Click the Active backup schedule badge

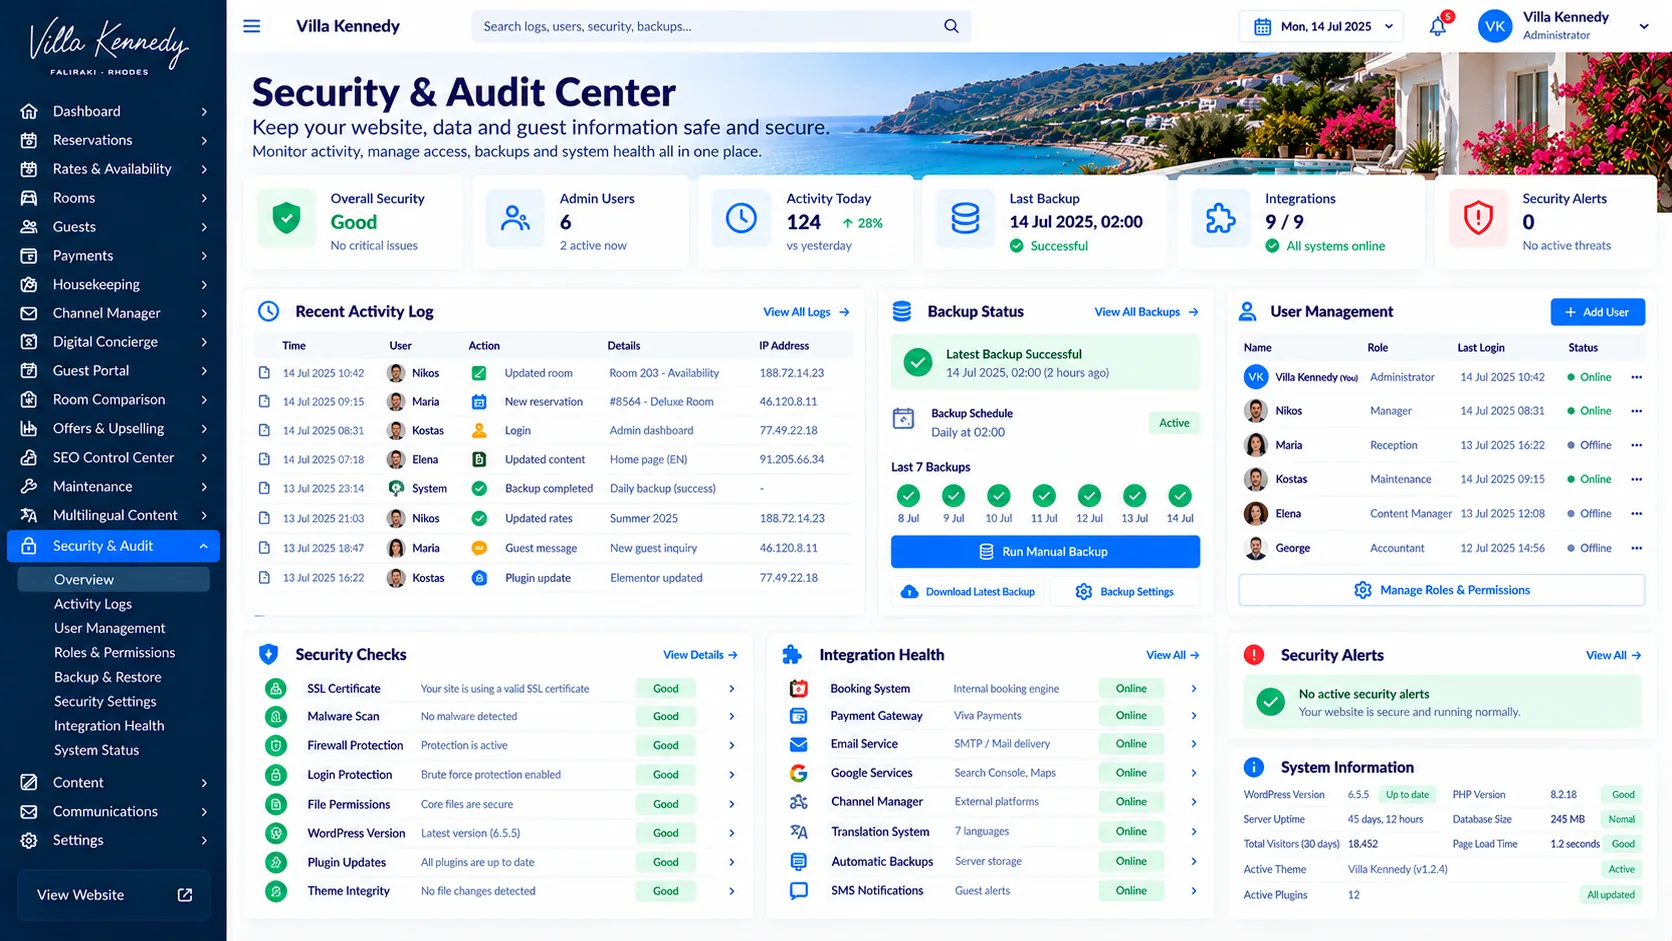click(1174, 423)
